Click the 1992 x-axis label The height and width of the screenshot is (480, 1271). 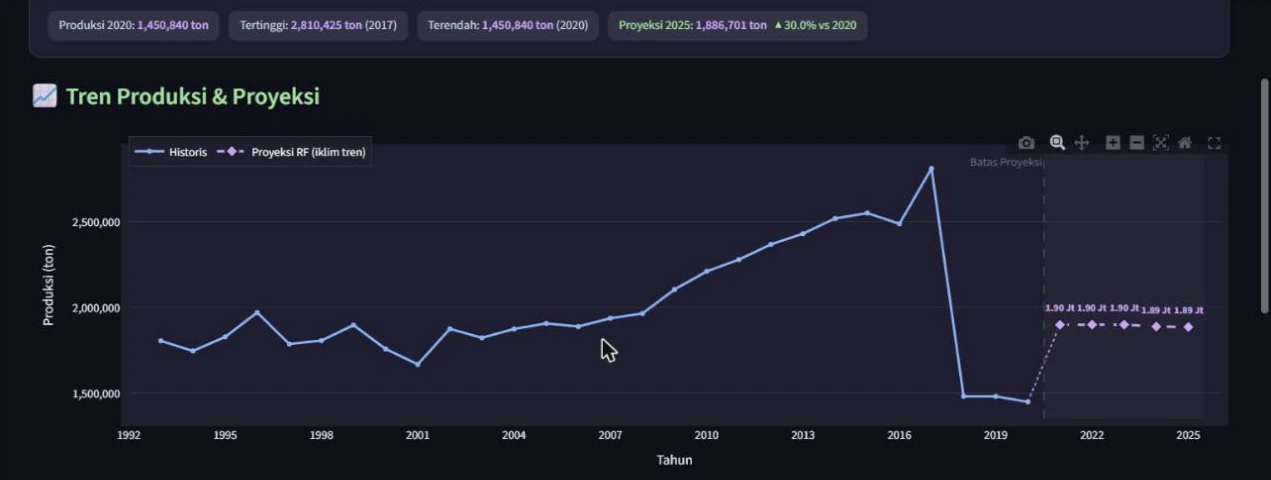129,435
